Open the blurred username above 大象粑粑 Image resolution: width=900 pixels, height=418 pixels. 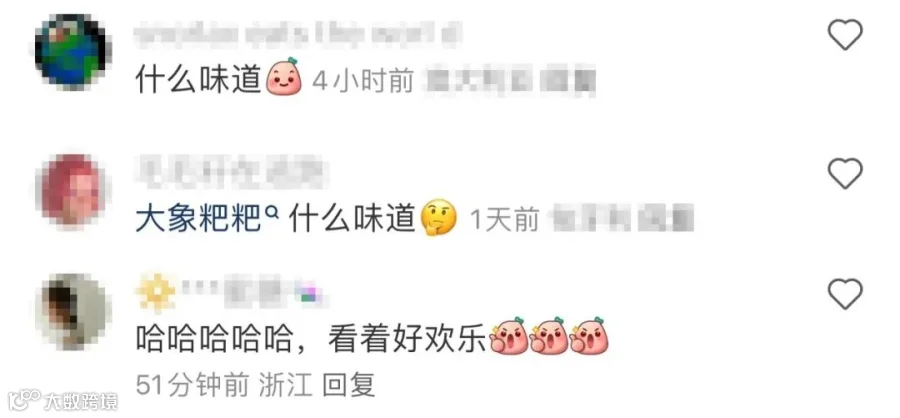pyautogui.click(x=230, y=172)
